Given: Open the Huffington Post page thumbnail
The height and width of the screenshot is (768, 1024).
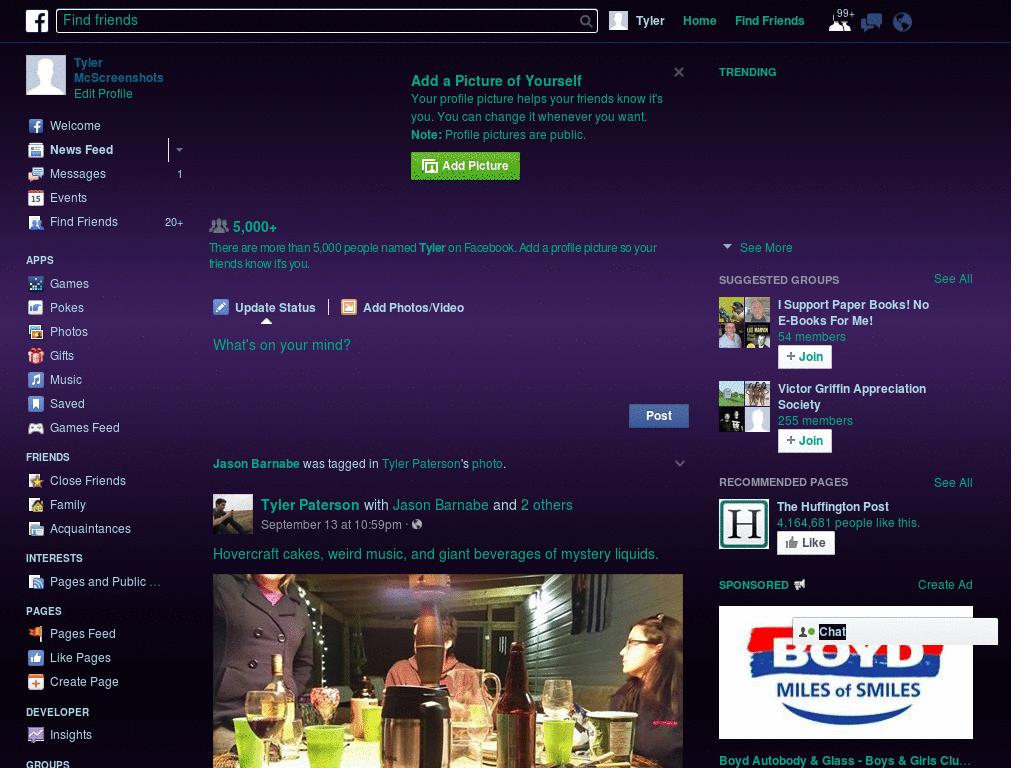Looking at the screenshot, I should [744, 524].
